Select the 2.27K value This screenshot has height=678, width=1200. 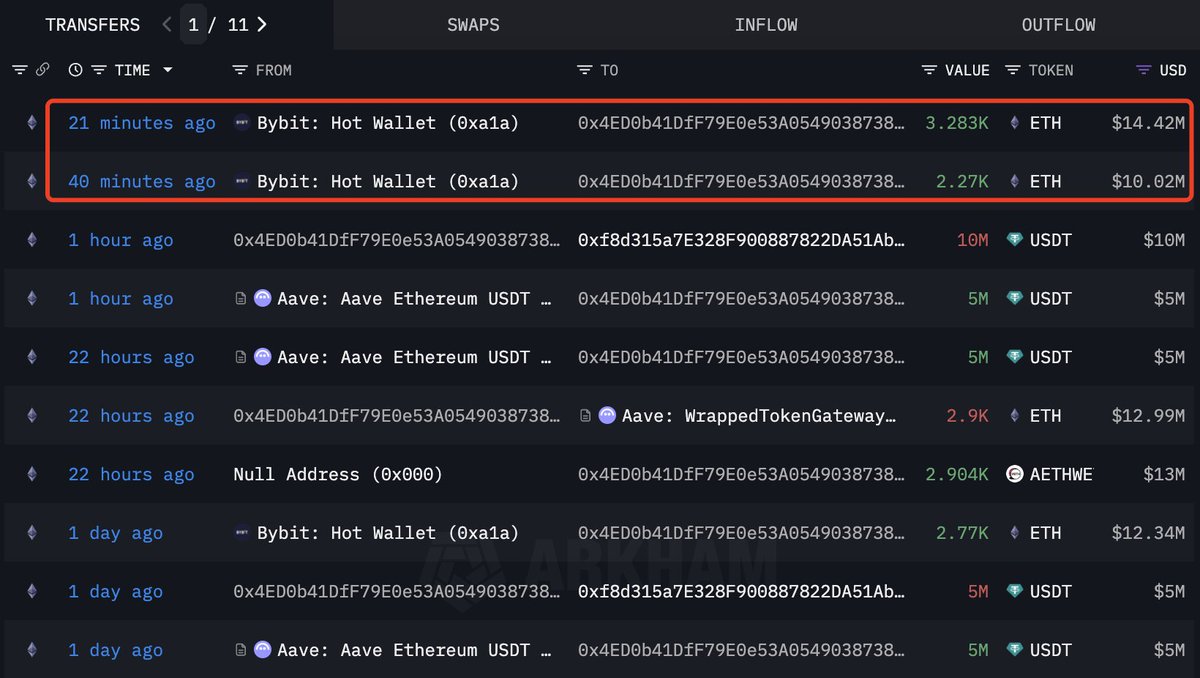962,181
